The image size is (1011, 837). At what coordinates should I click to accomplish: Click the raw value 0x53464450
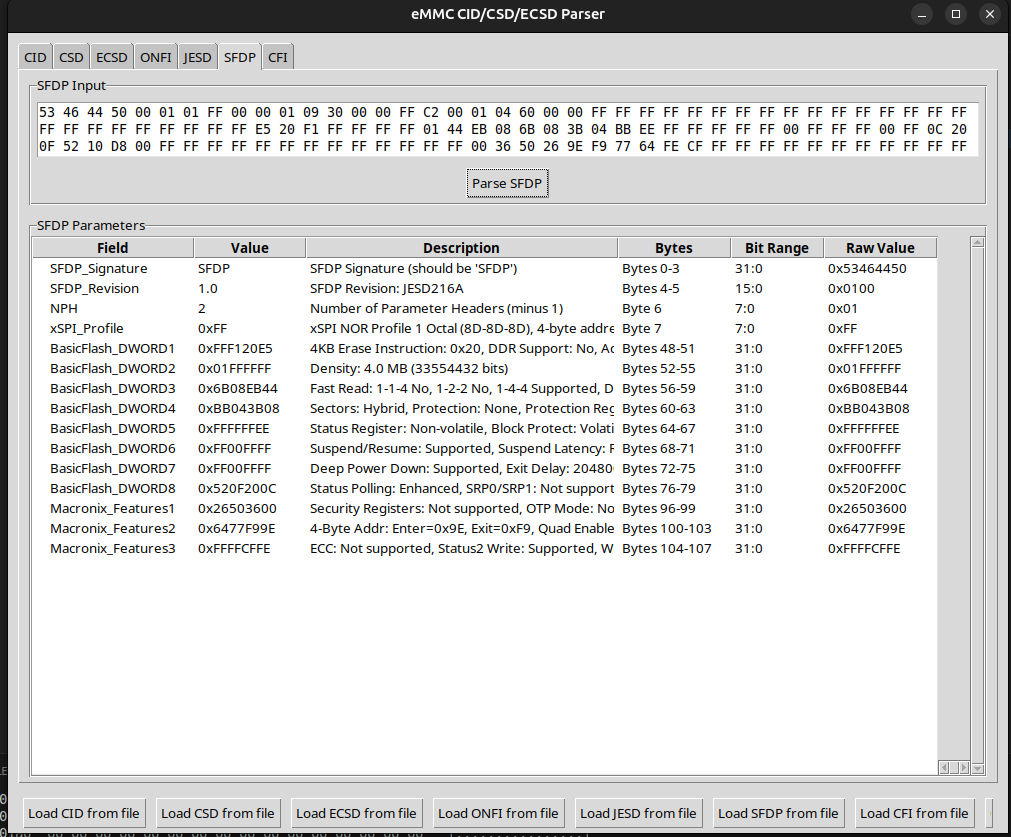(867, 268)
